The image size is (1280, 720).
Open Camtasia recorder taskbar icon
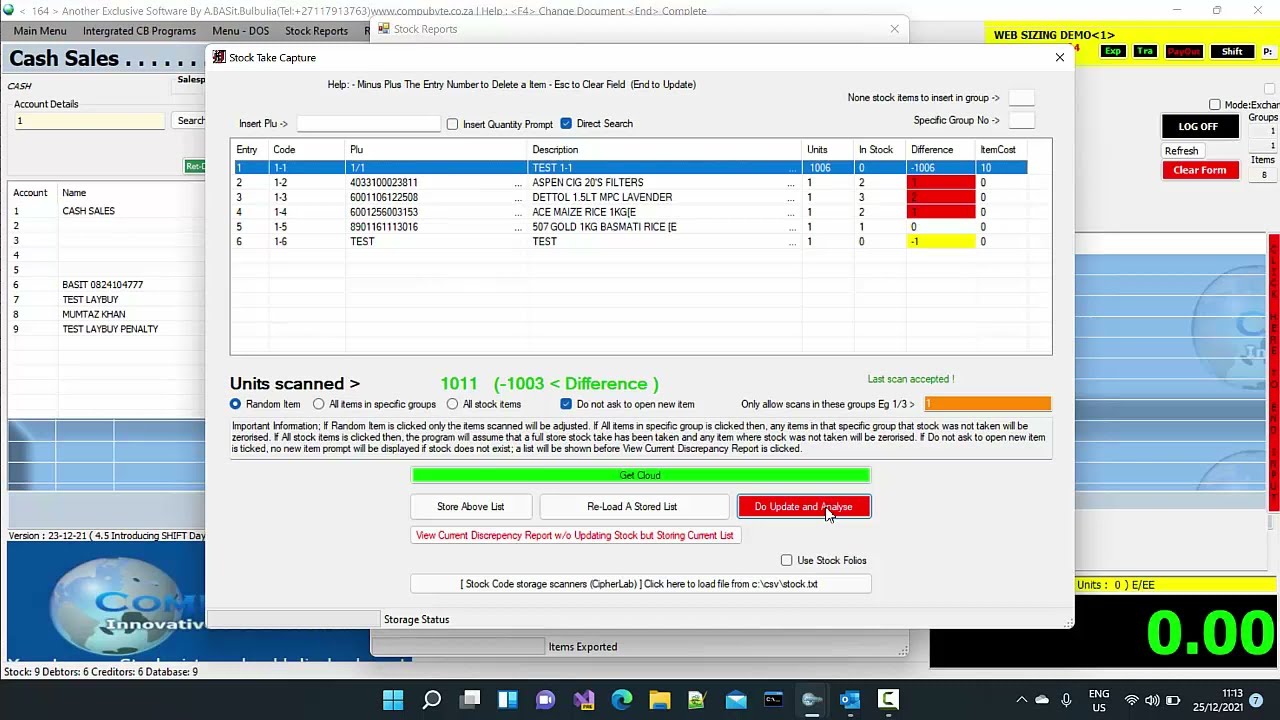click(x=888, y=699)
